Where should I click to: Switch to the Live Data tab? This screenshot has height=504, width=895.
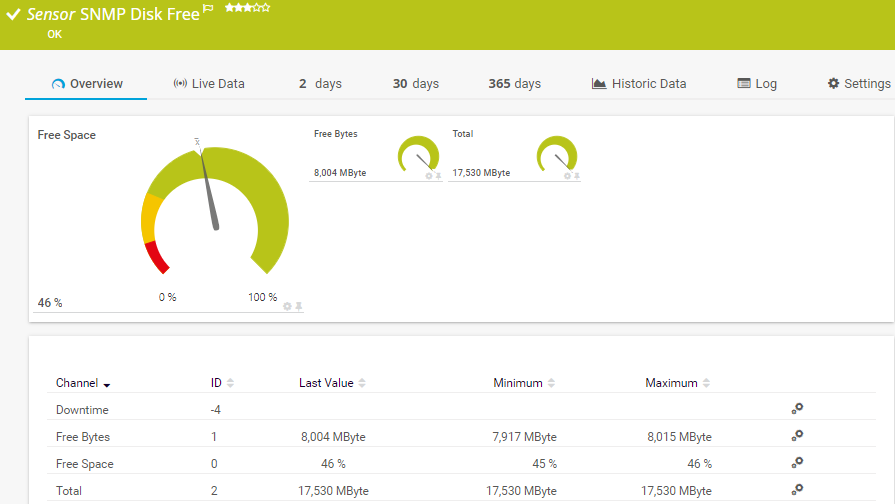click(x=209, y=84)
